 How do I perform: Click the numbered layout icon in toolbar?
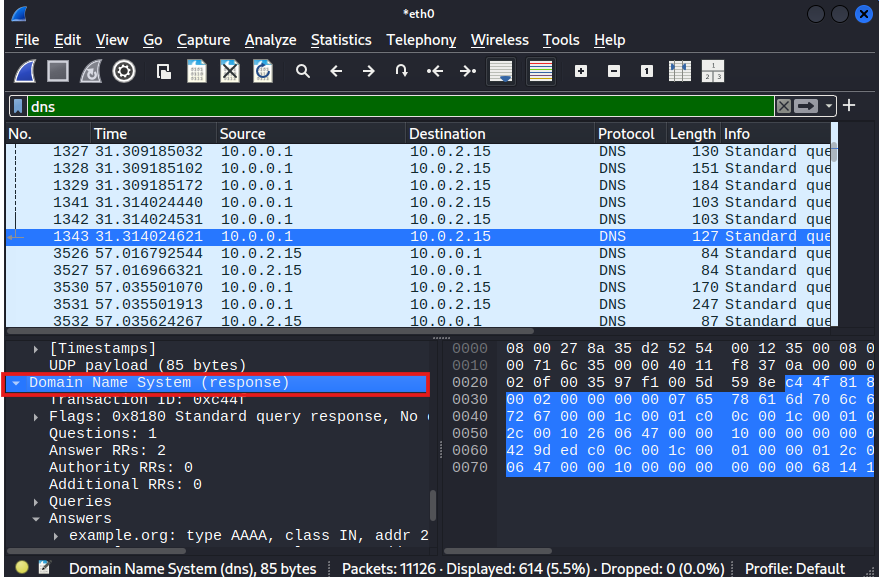(713, 71)
